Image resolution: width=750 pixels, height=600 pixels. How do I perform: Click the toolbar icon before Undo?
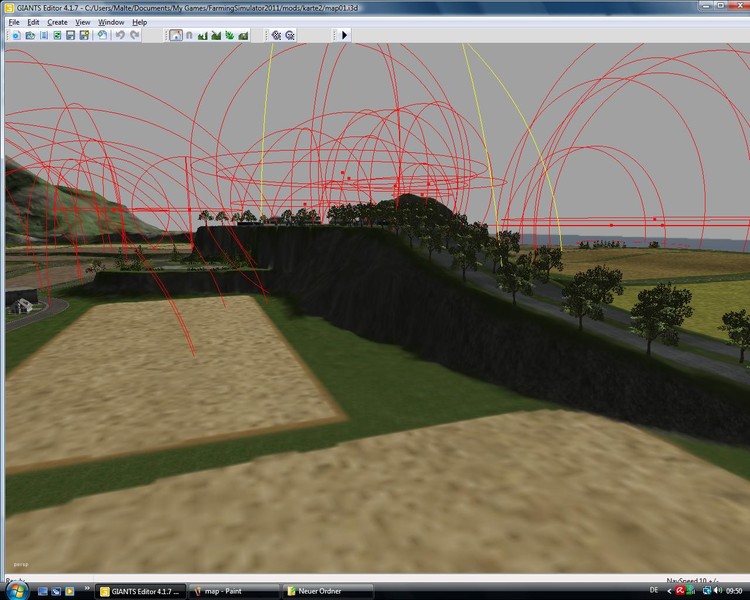coord(102,35)
